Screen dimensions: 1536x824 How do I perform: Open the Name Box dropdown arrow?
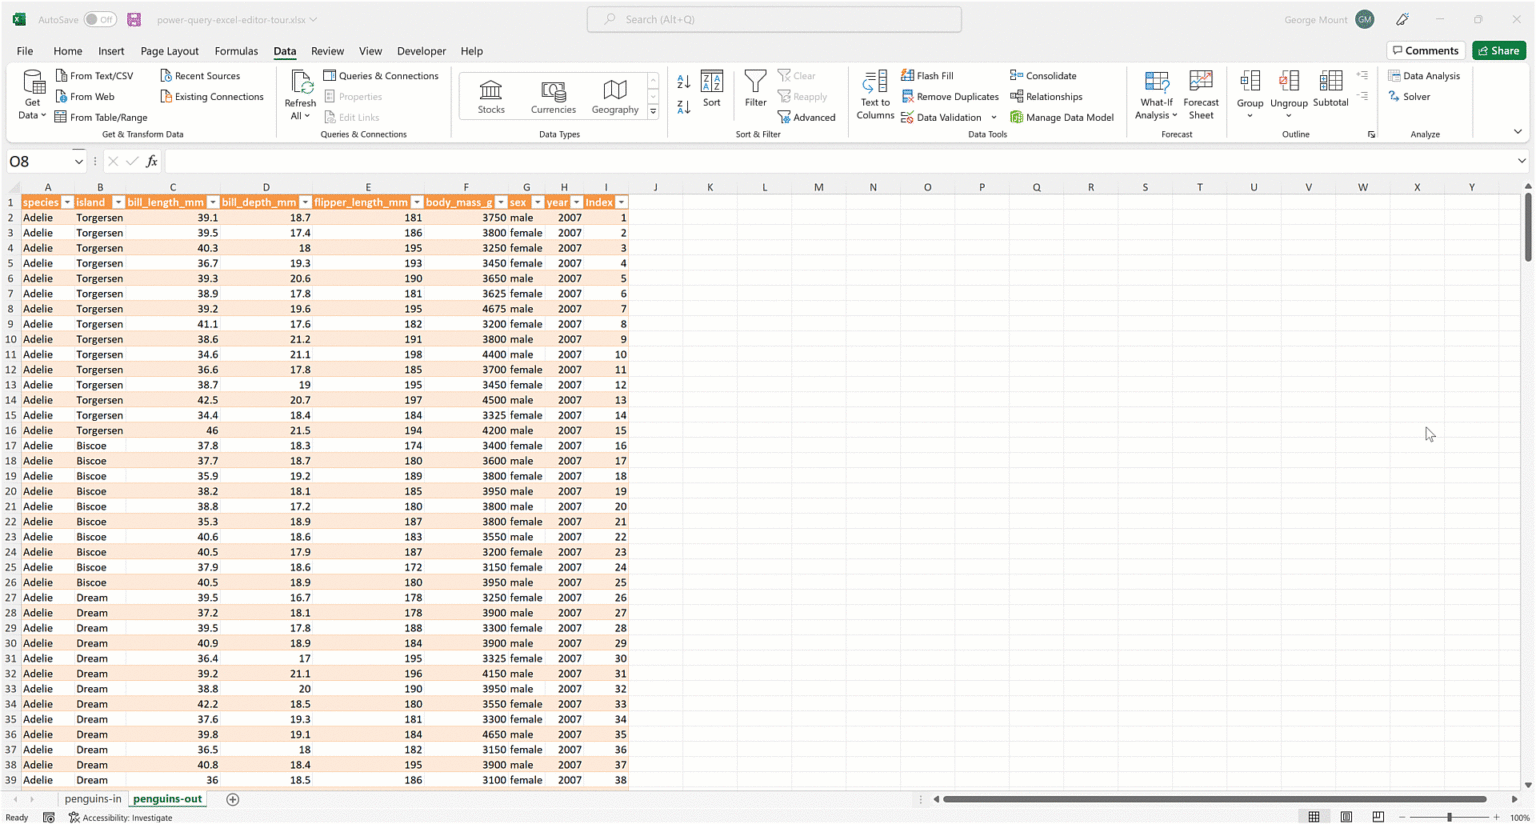click(78, 161)
